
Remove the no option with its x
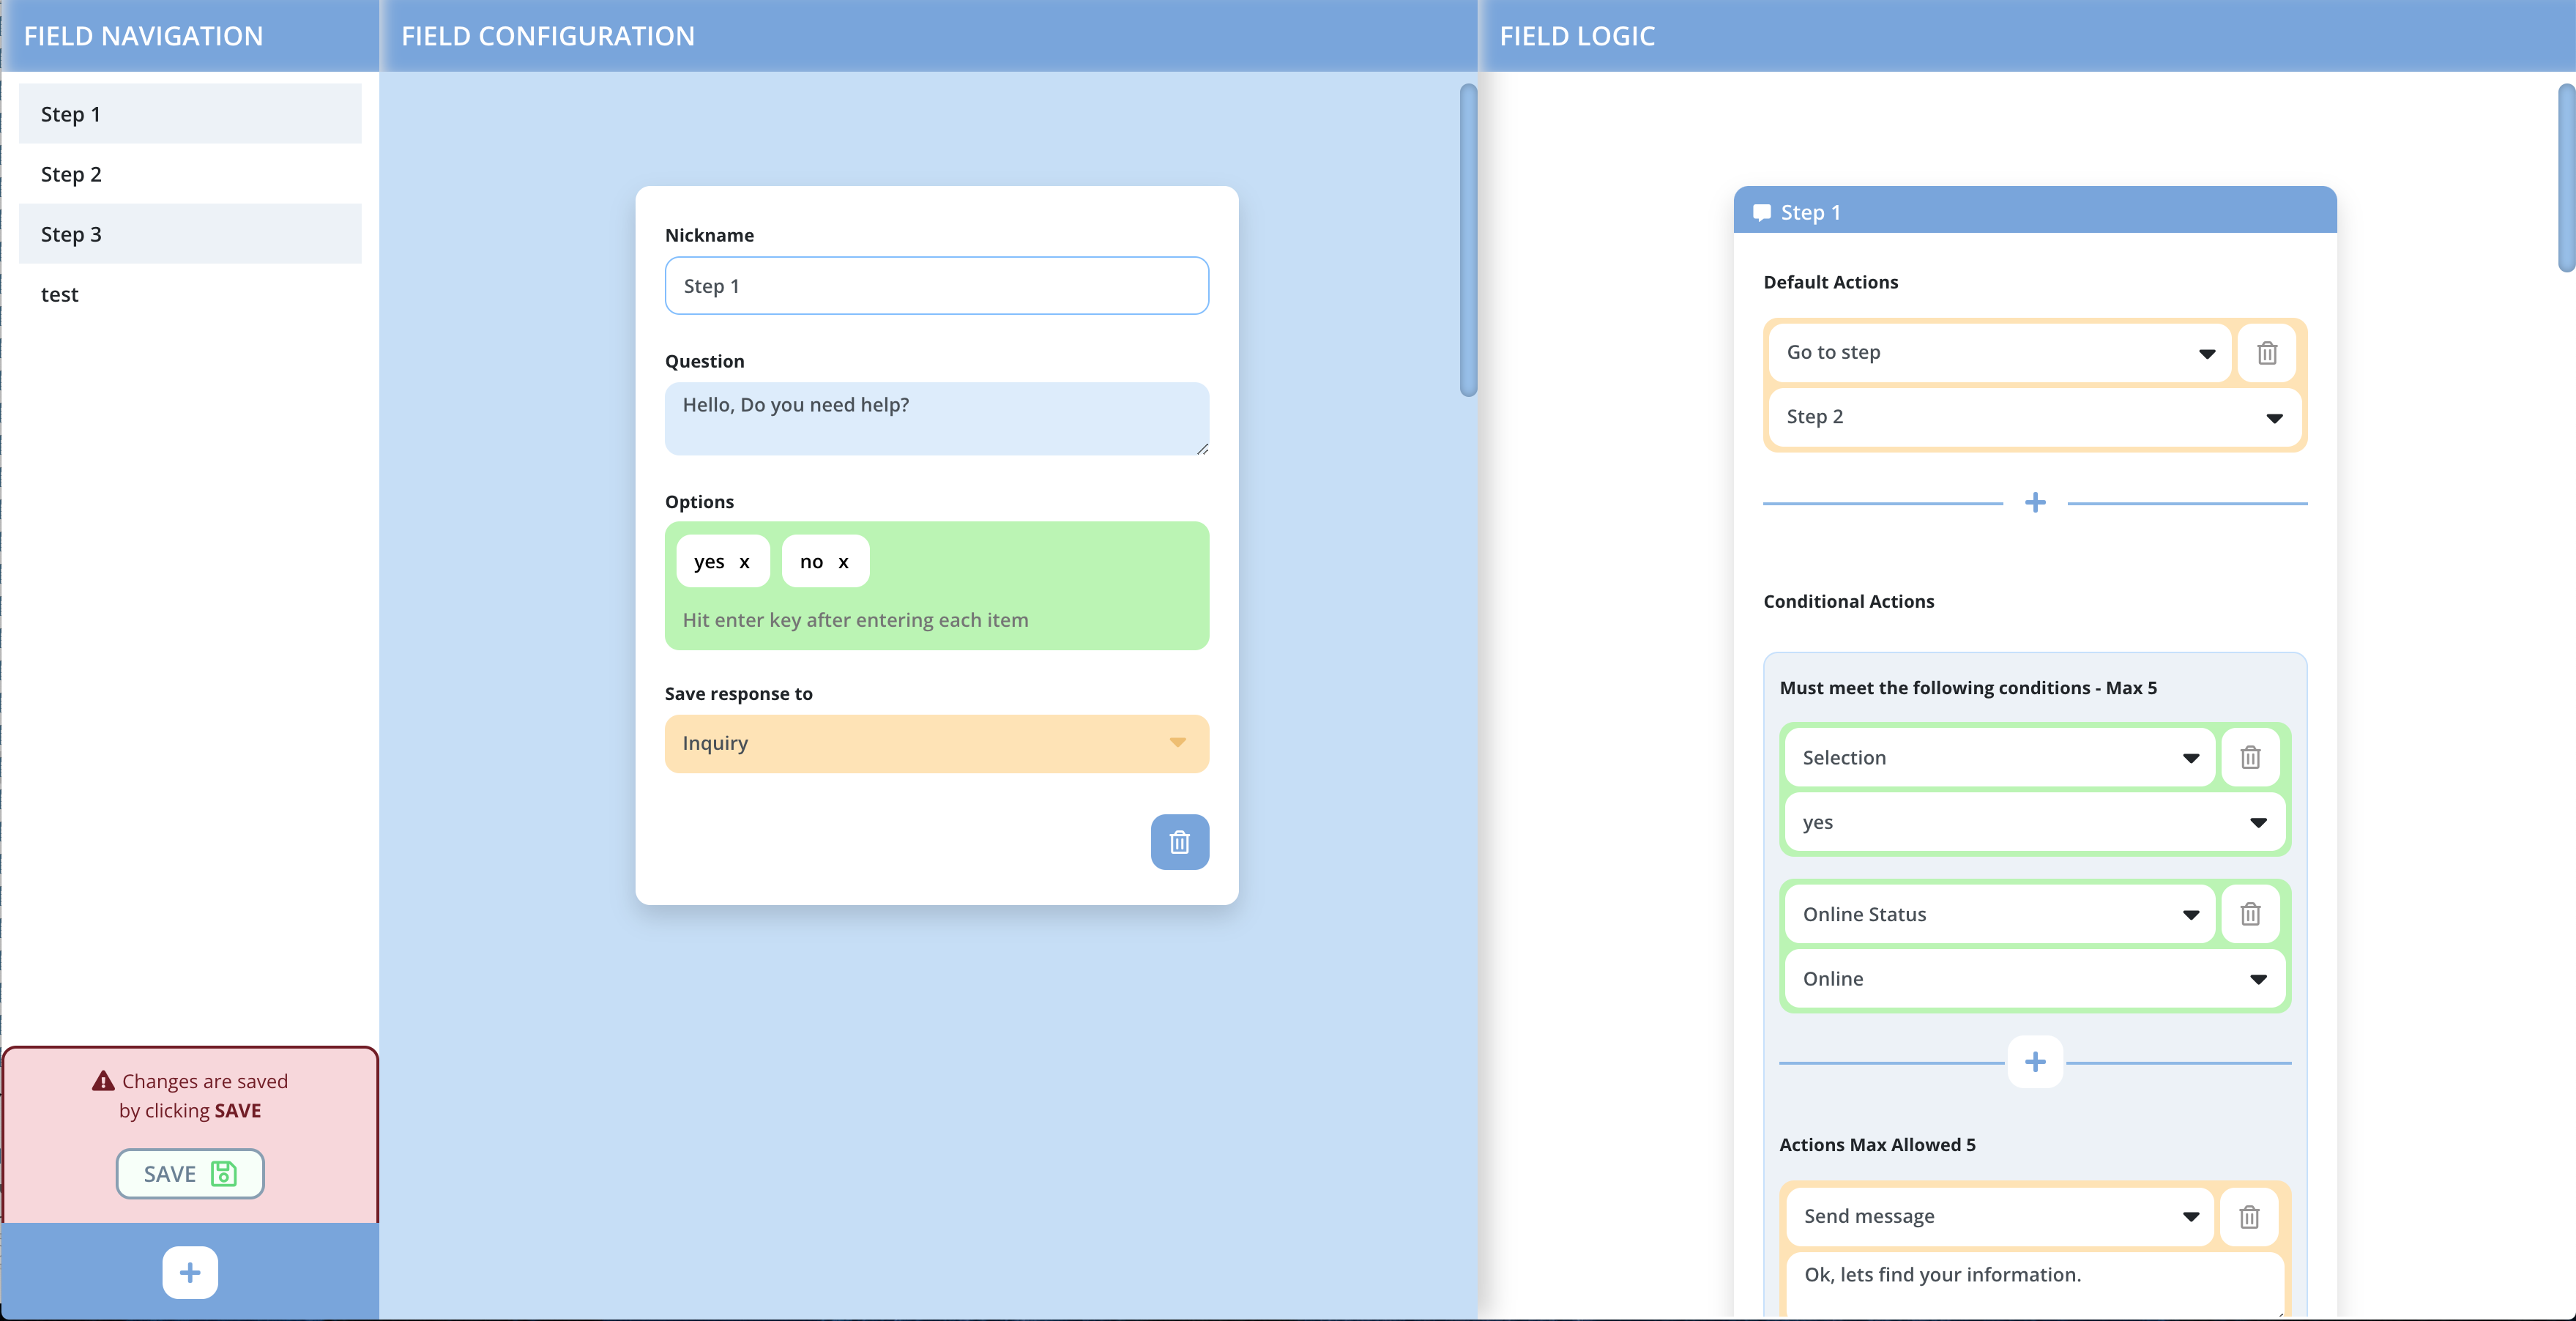click(x=843, y=561)
